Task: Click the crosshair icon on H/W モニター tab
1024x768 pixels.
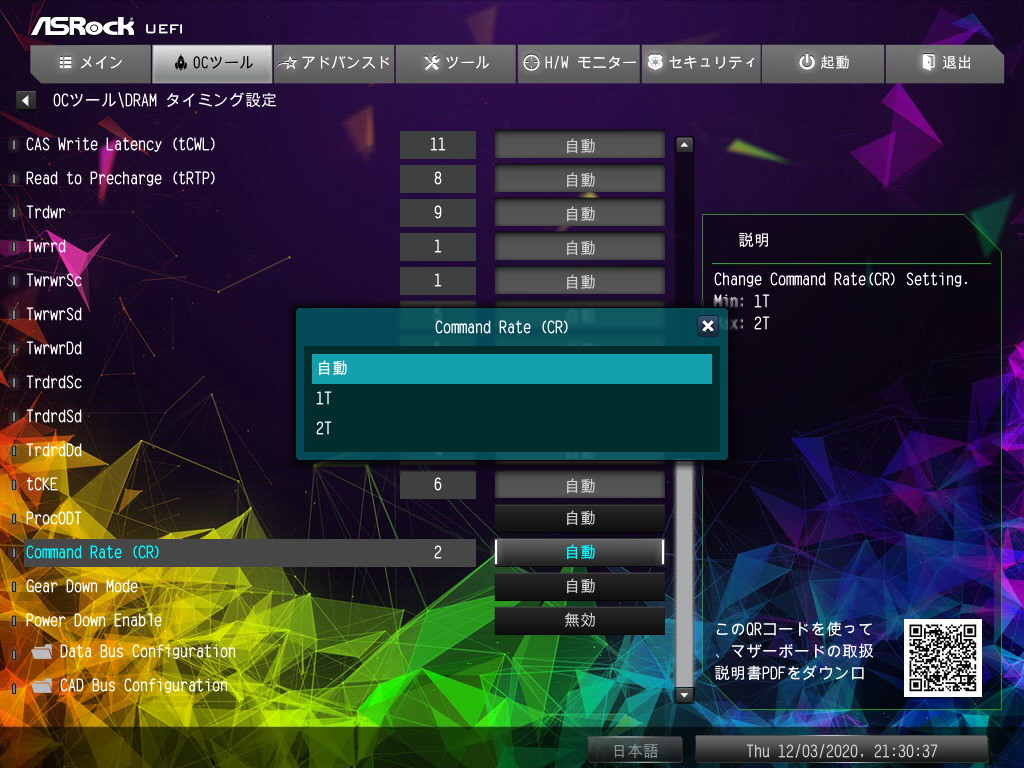Action: coord(532,62)
